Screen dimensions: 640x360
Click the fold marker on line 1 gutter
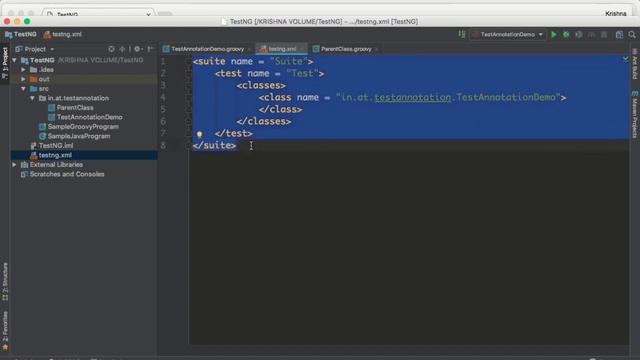click(188, 62)
